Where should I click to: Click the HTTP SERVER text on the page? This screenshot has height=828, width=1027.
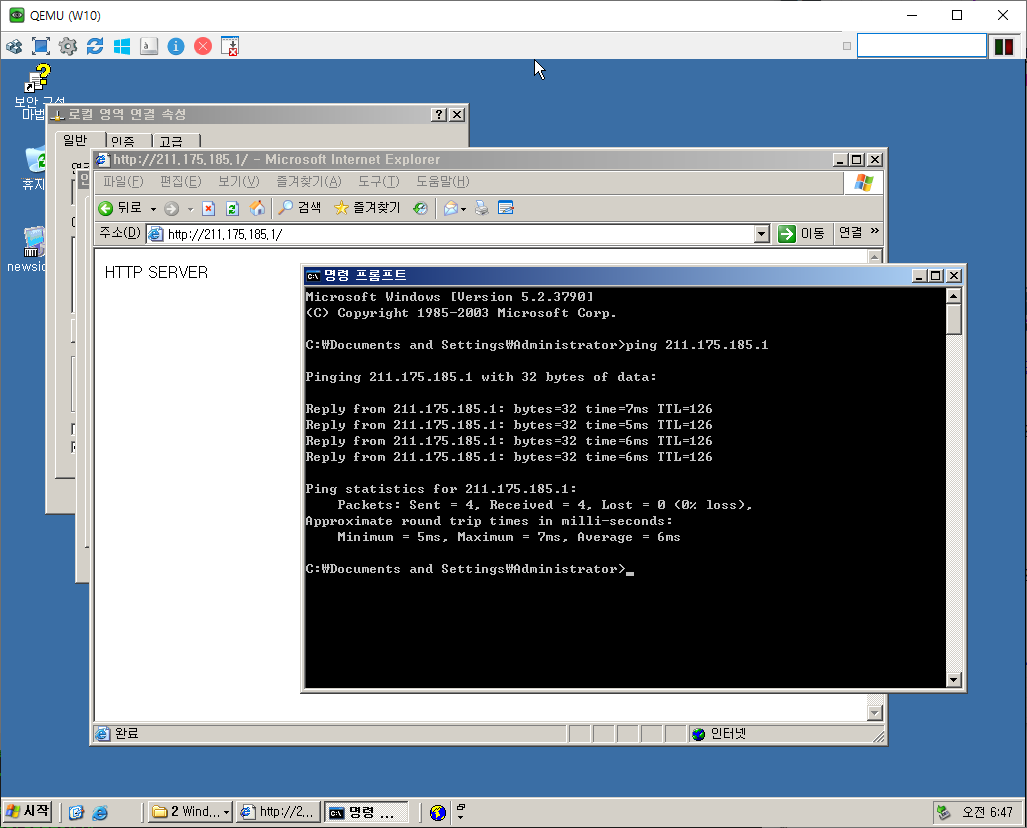coord(157,273)
